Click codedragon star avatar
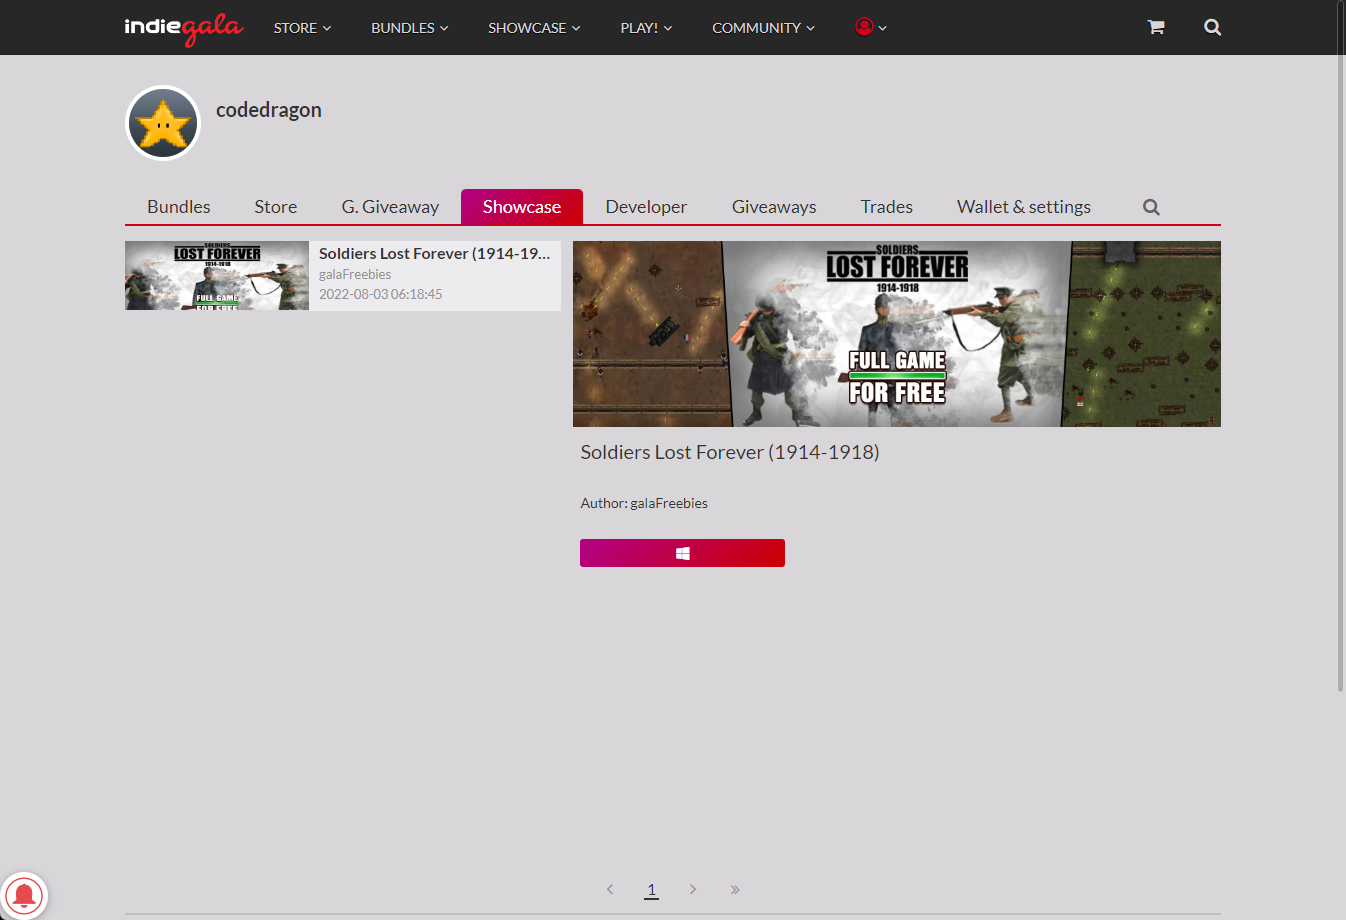 point(163,123)
